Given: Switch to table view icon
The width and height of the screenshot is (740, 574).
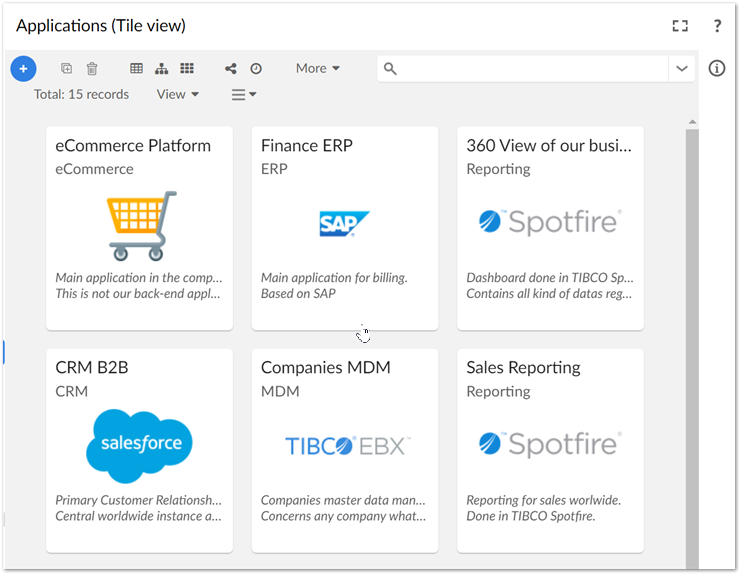Looking at the screenshot, I should point(137,69).
